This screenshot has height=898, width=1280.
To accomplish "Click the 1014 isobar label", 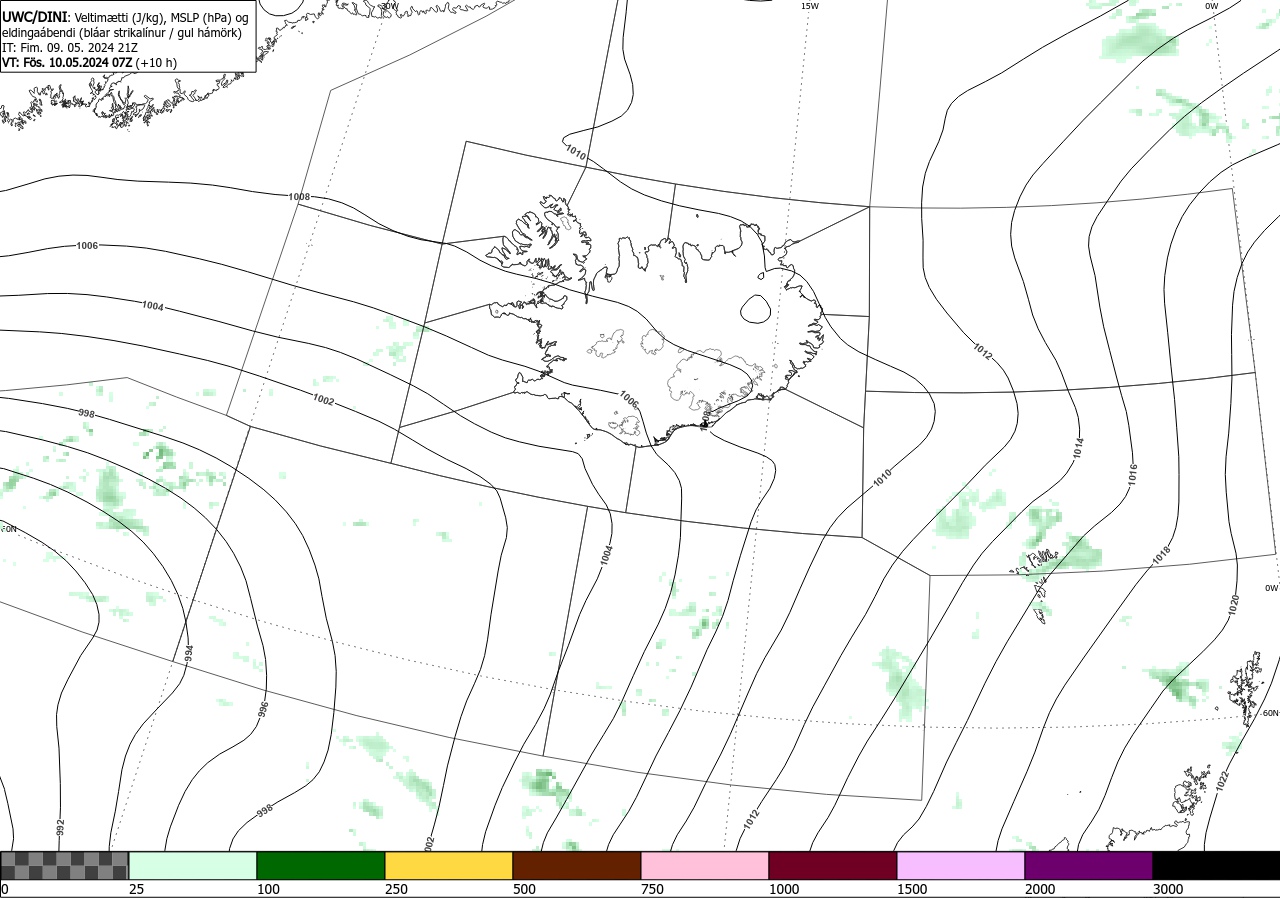I will 1078,448.
